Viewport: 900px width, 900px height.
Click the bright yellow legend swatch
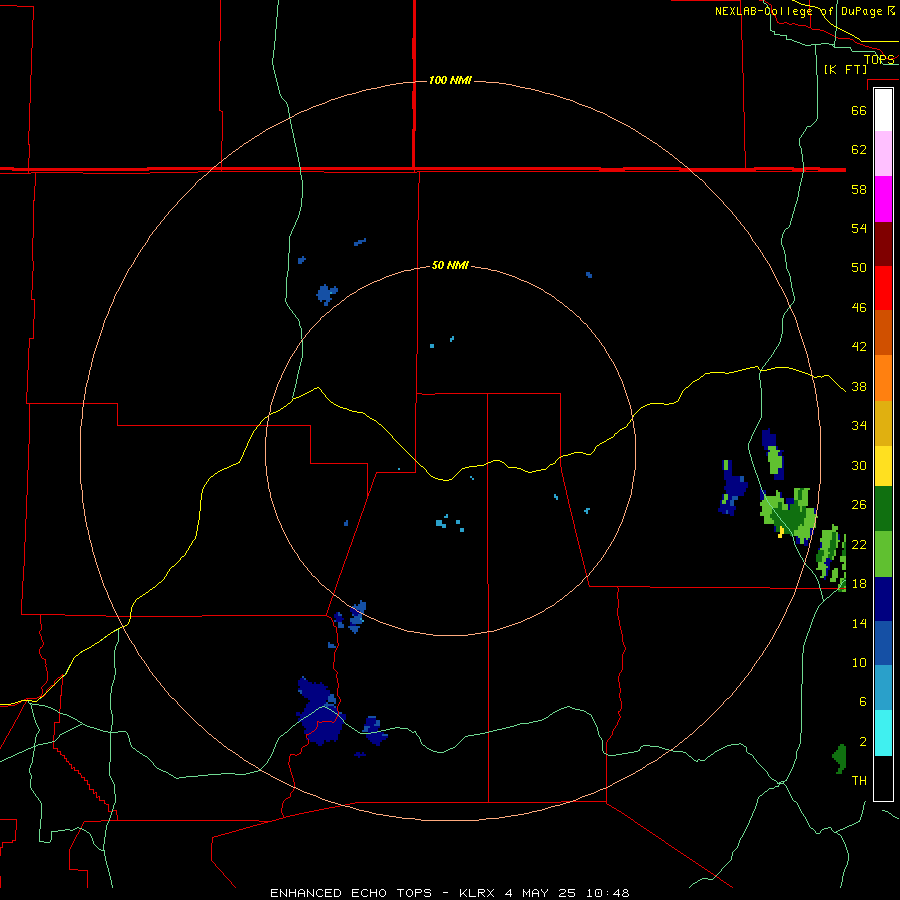click(883, 467)
